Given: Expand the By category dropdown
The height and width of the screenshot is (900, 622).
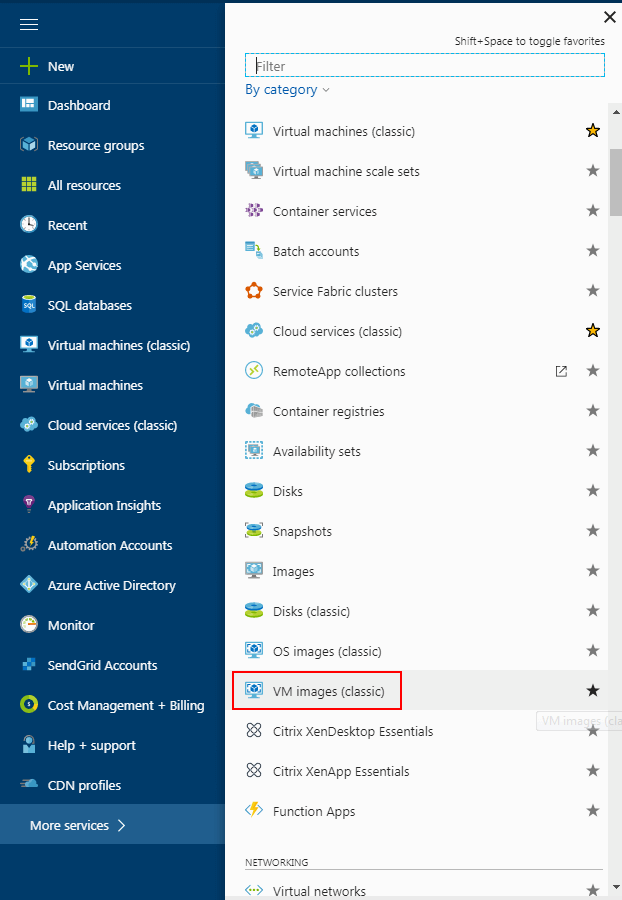Looking at the screenshot, I should [x=287, y=90].
